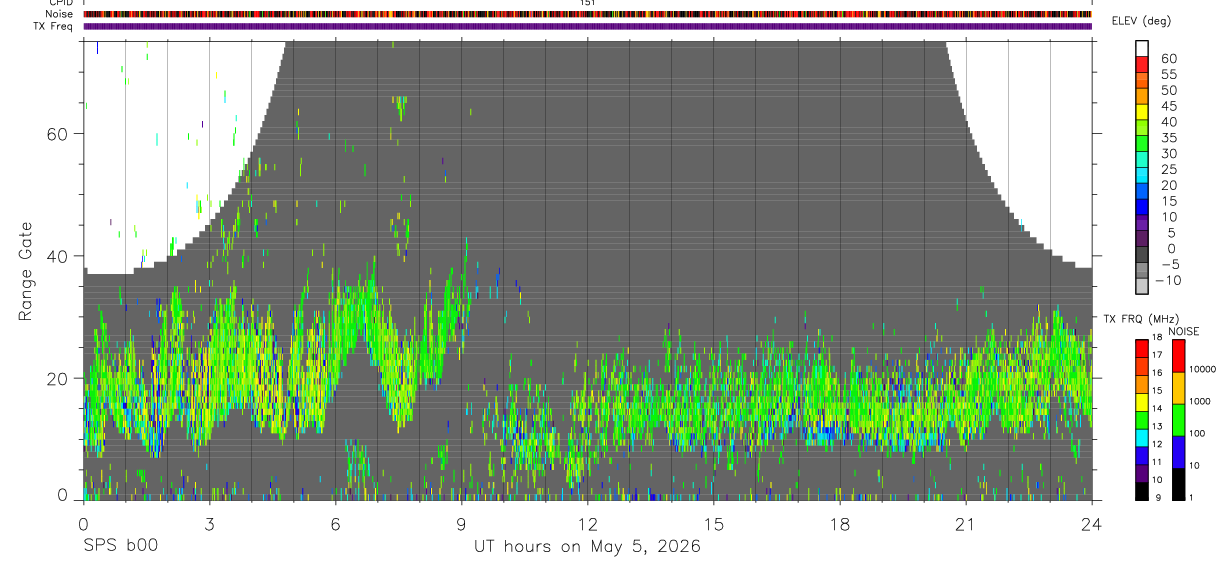Image resolution: width=1228 pixels, height=567 pixels.
Task: Click the 'NOISE' legend title
Action: (1184, 331)
